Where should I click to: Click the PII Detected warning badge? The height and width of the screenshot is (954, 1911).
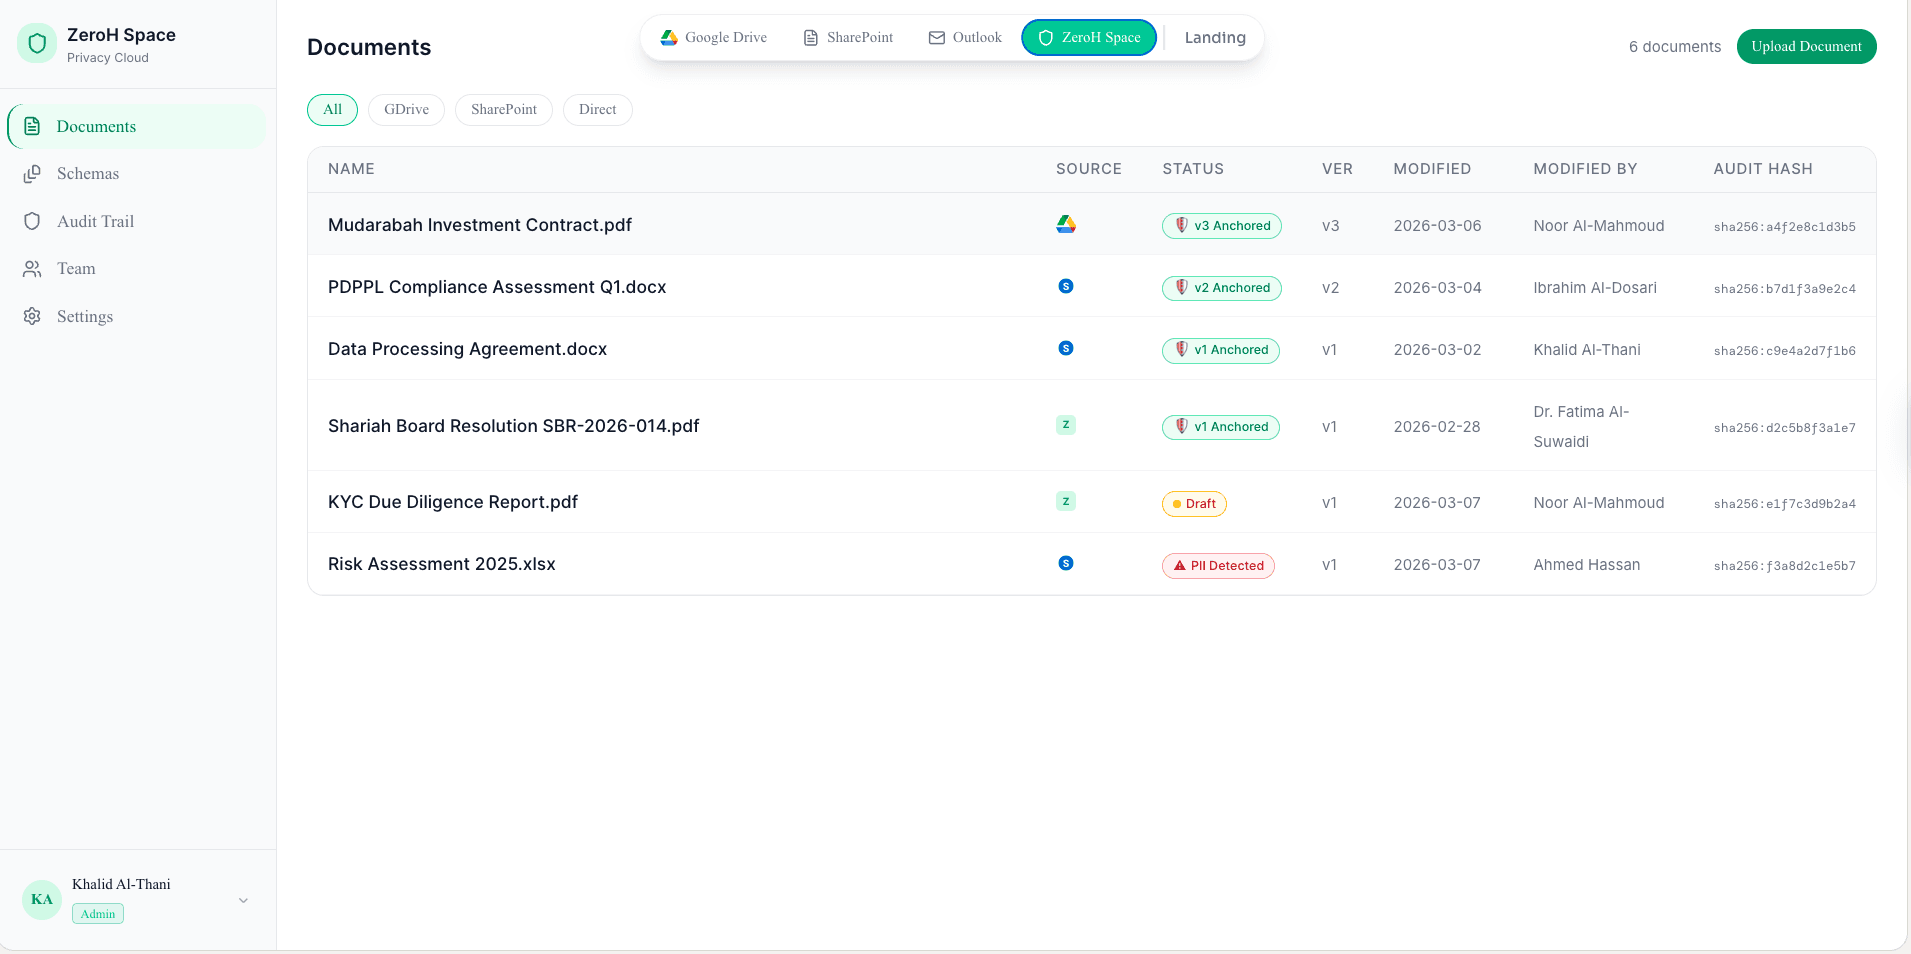(x=1217, y=565)
